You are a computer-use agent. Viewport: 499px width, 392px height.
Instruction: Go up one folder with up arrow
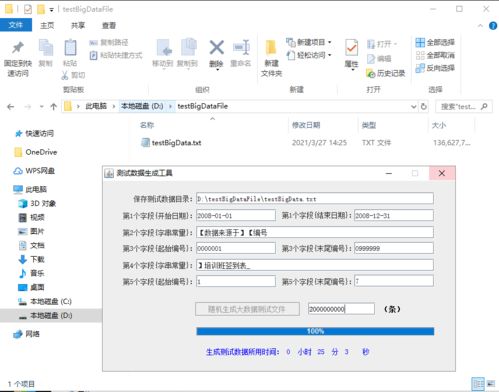[x=53, y=107]
